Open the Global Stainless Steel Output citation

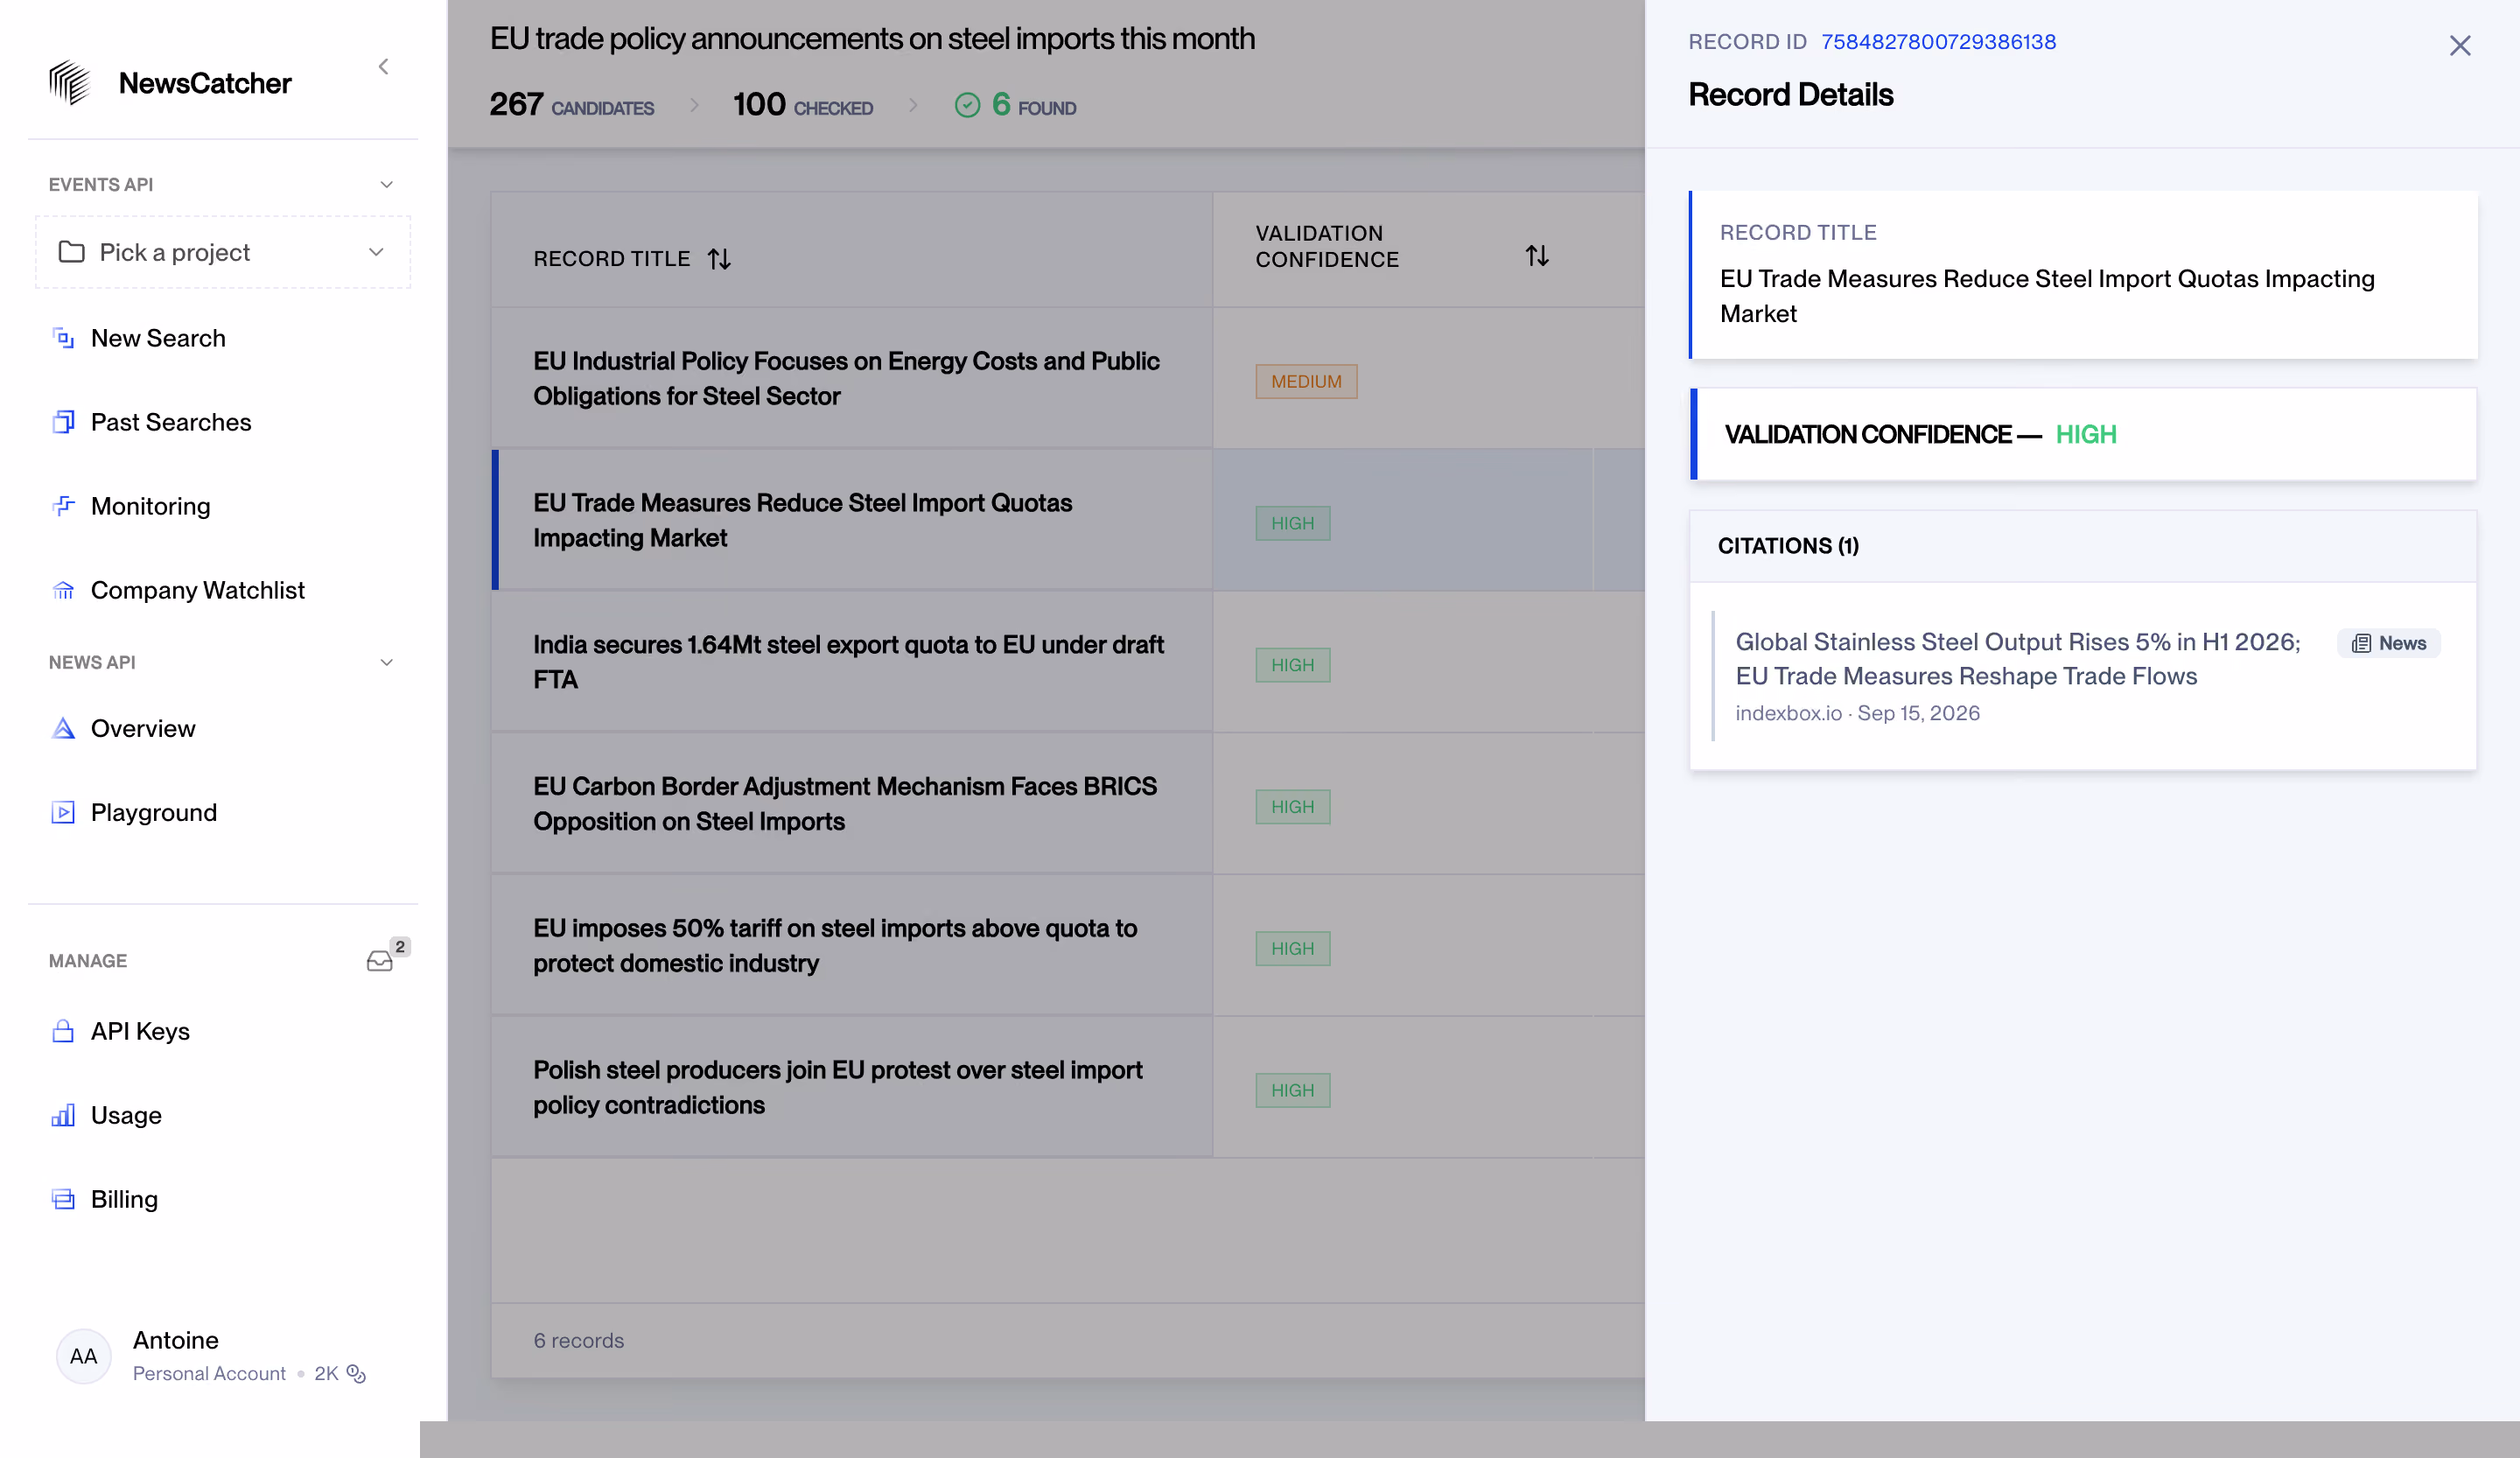coord(2017,659)
